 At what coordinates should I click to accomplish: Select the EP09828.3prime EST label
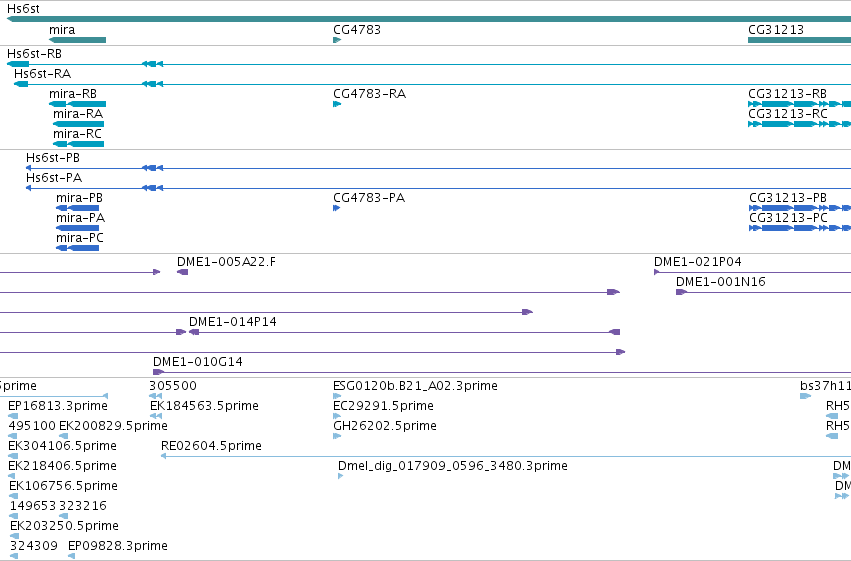117,546
